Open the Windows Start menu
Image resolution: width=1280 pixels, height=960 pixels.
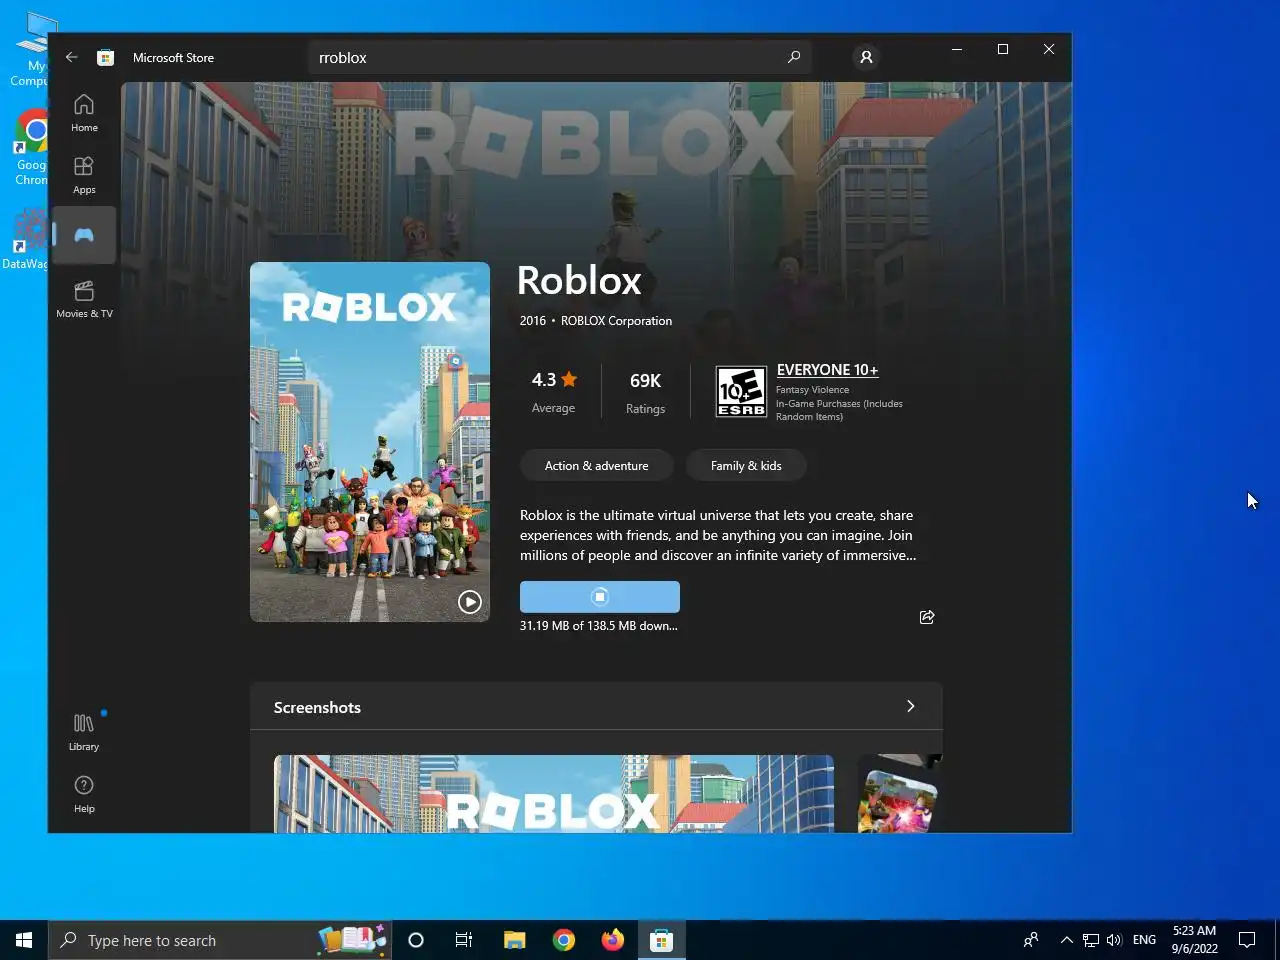coord(24,940)
